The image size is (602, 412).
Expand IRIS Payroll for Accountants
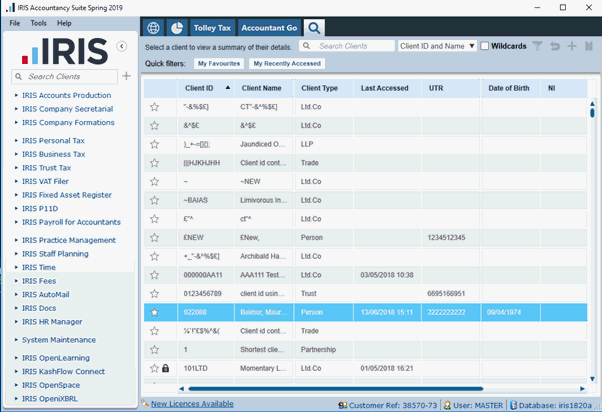pos(16,222)
